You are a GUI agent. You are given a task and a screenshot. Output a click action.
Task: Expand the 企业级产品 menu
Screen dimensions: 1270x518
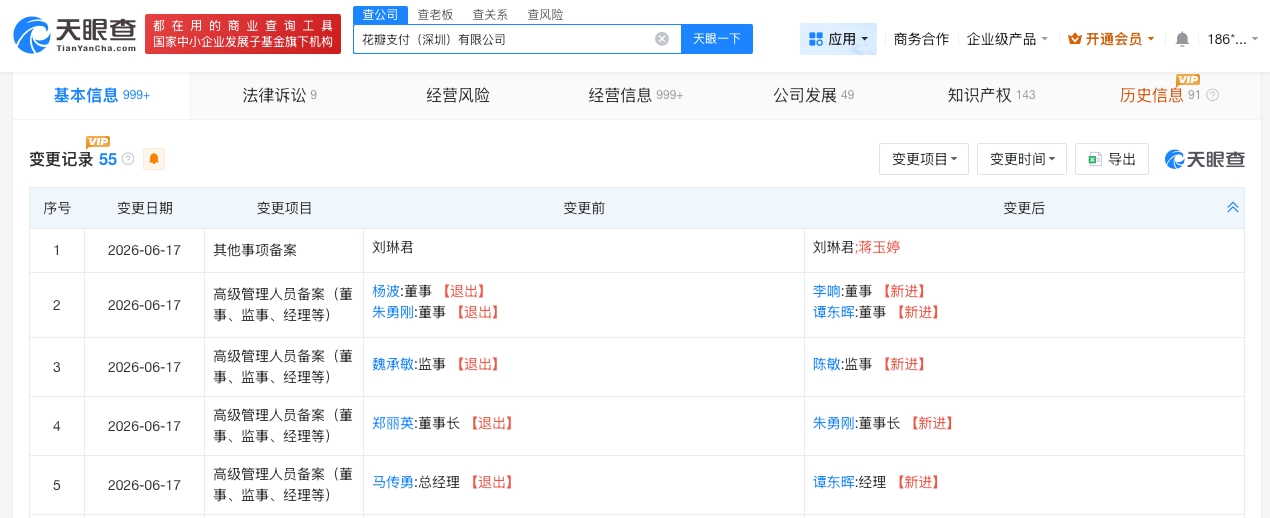(1008, 39)
